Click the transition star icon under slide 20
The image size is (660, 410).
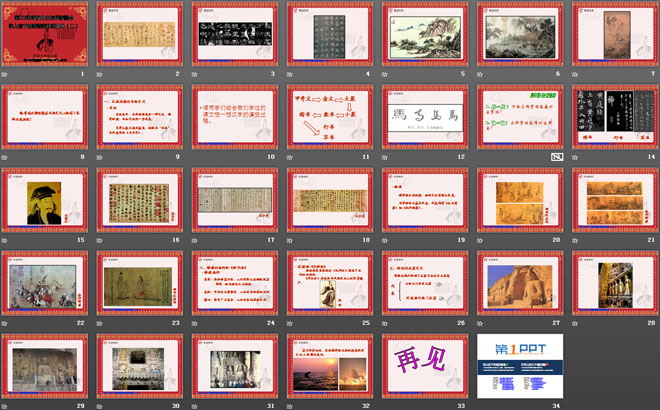pyautogui.click(x=480, y=240)
